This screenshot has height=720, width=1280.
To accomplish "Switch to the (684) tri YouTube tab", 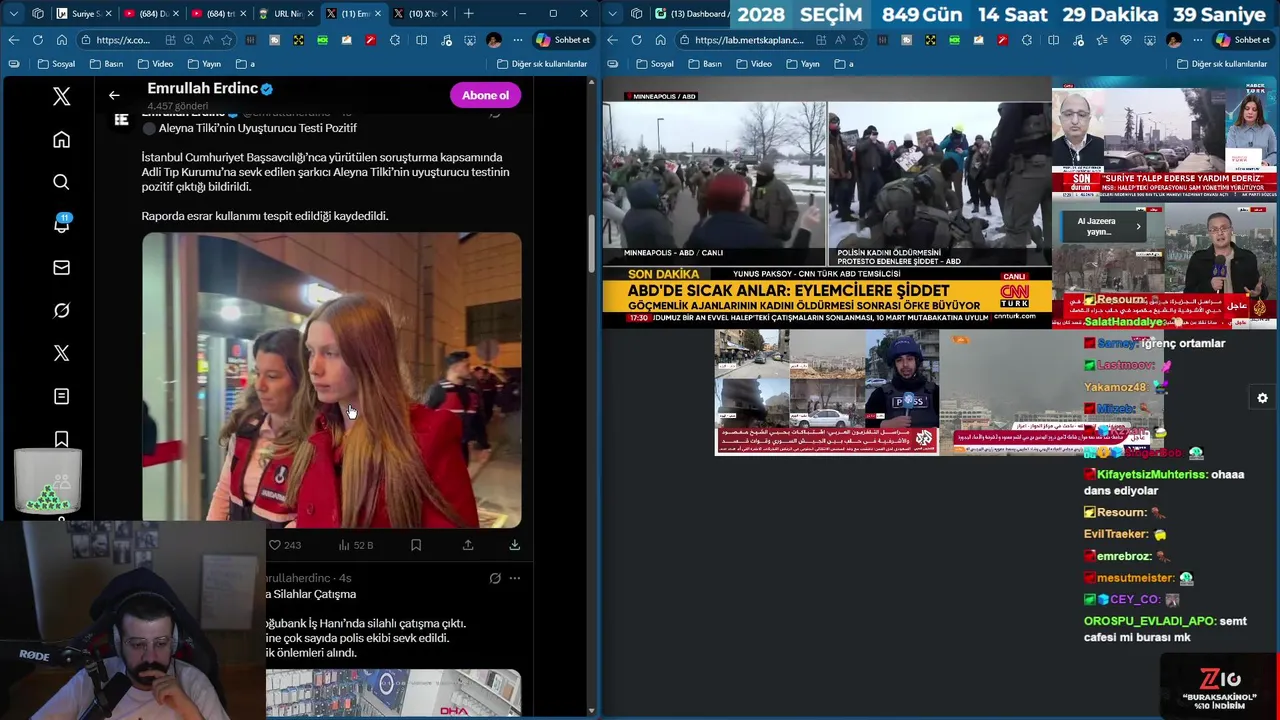I will click(219, 14).
